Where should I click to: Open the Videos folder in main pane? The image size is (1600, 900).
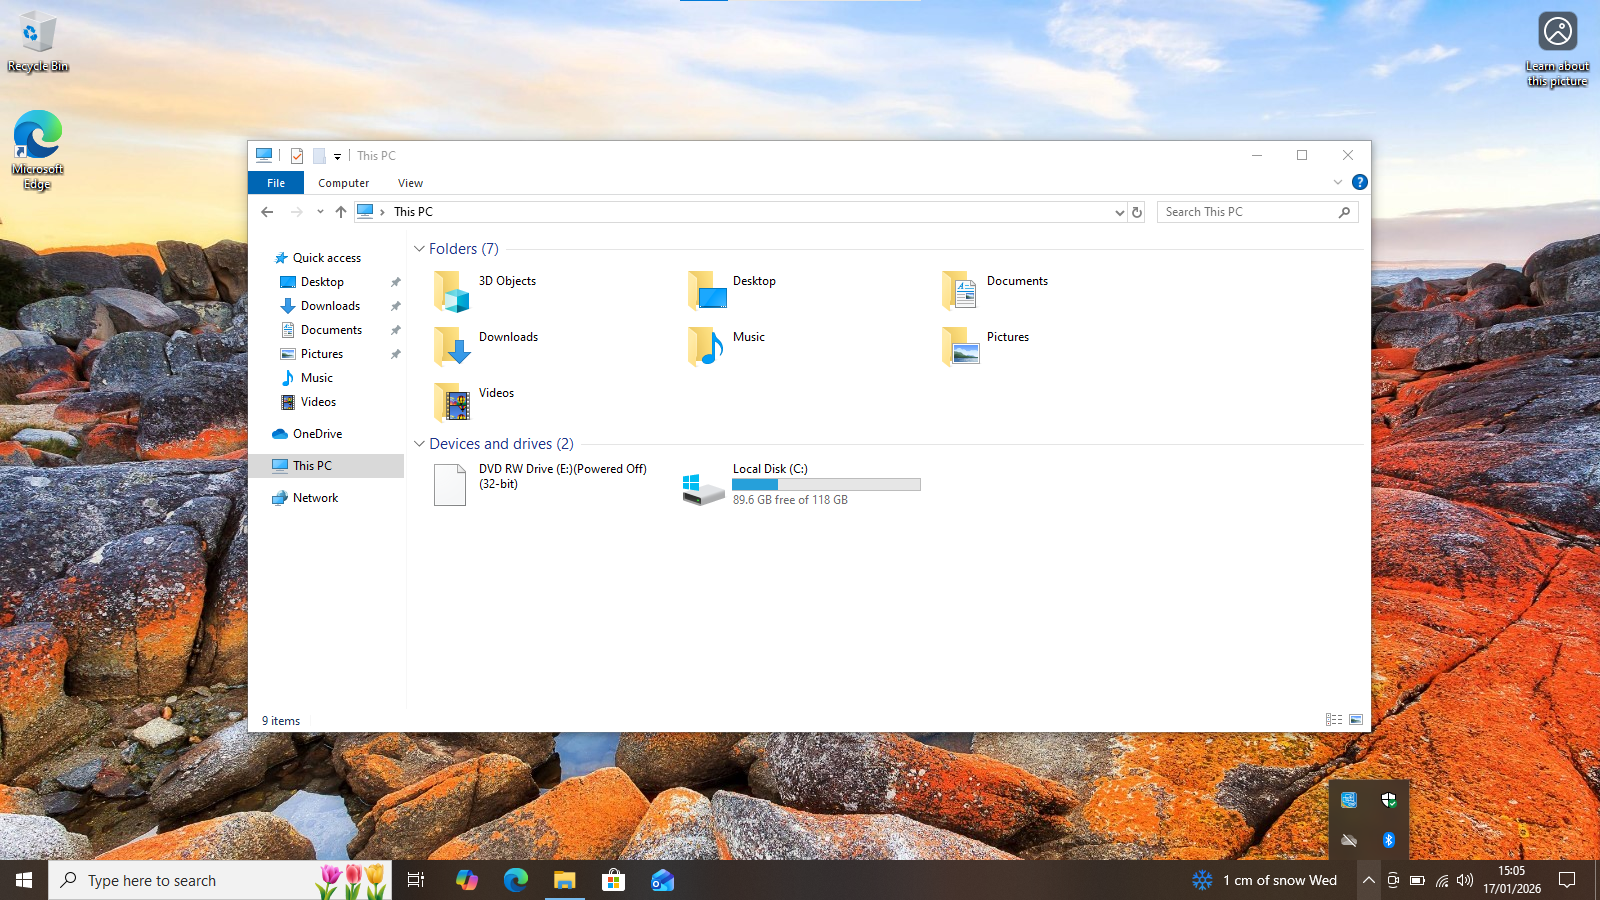pyautogui.click(x=453, y=403)
